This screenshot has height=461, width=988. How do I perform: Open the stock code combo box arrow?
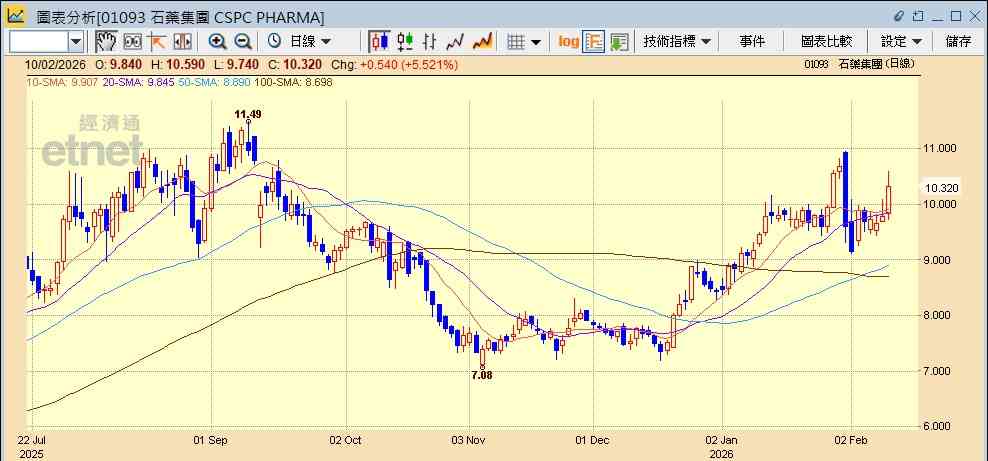click(x=76, y=42)
